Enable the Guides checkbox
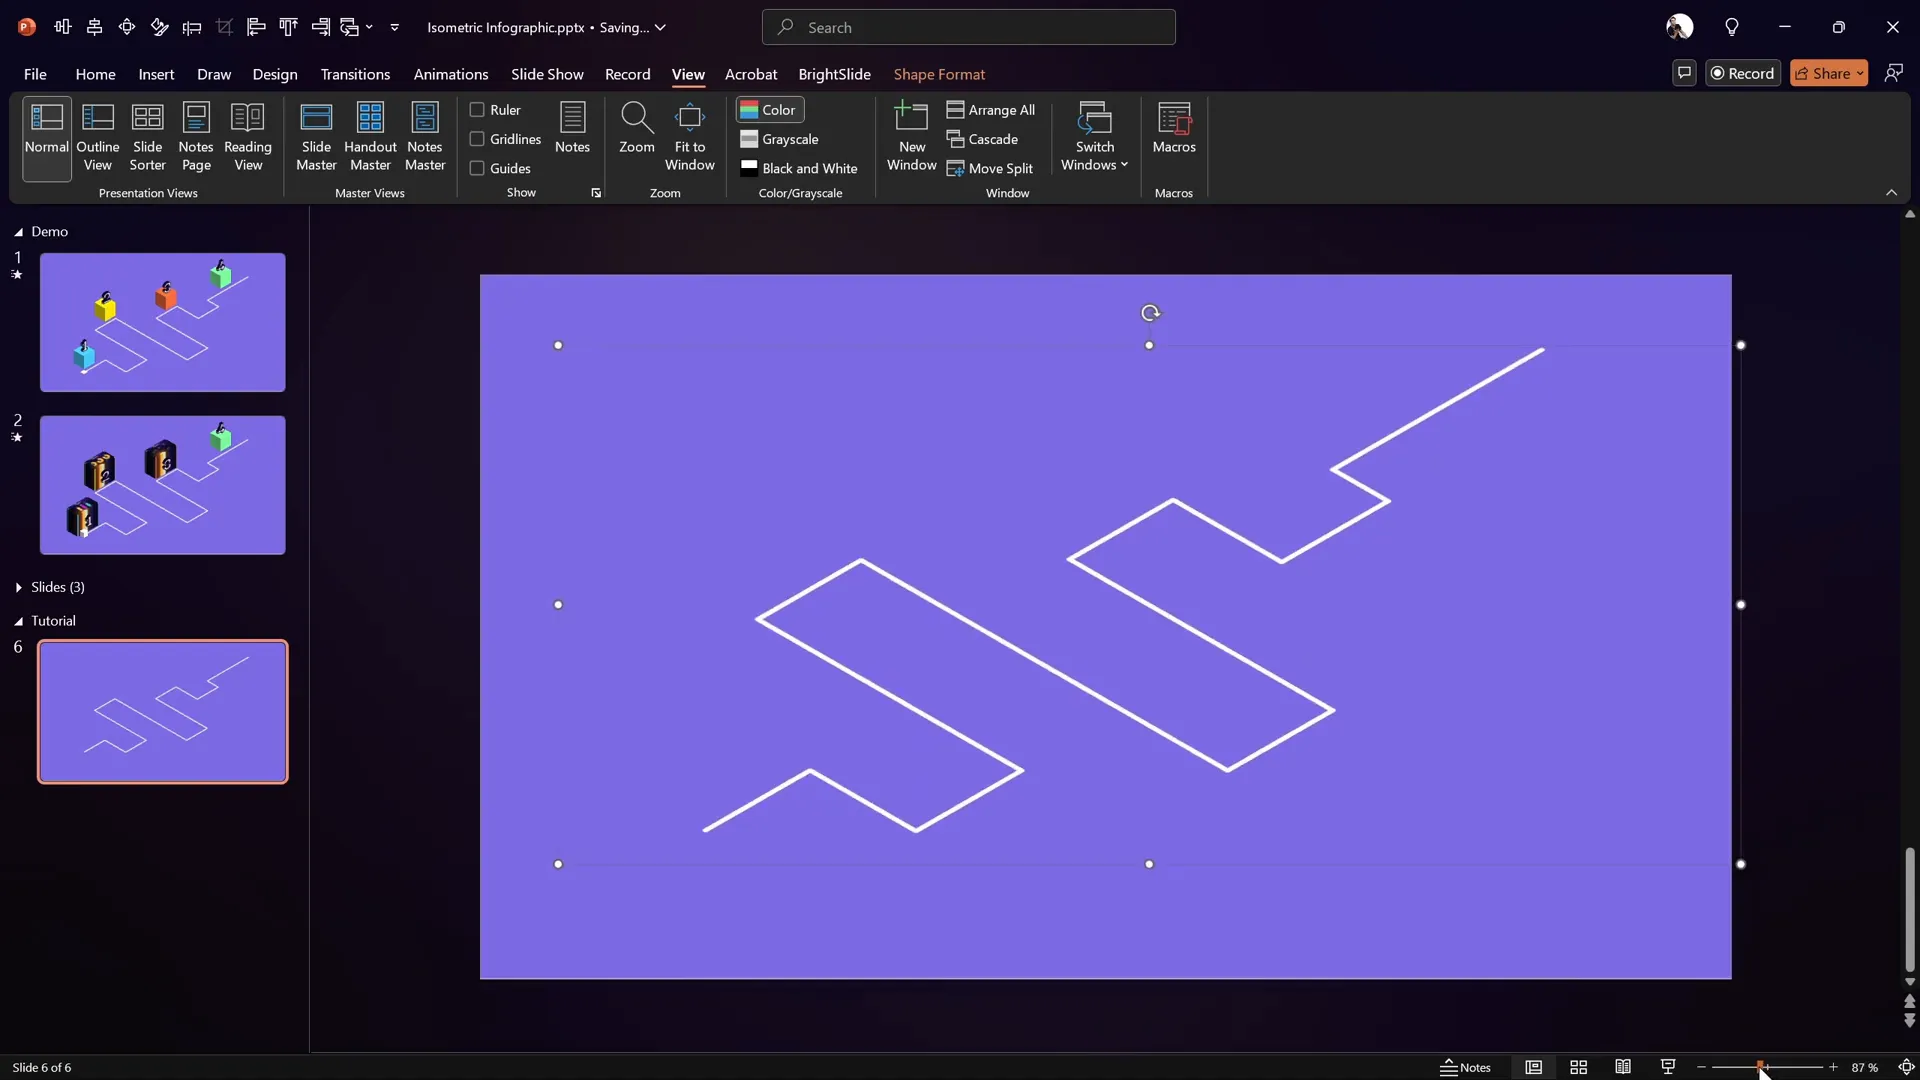This screenshot has height=1080, width=1920. tap(479, 168)
